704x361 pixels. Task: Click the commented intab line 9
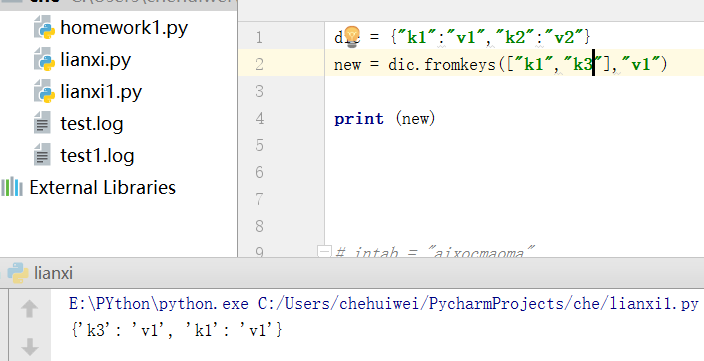point(435,252)
